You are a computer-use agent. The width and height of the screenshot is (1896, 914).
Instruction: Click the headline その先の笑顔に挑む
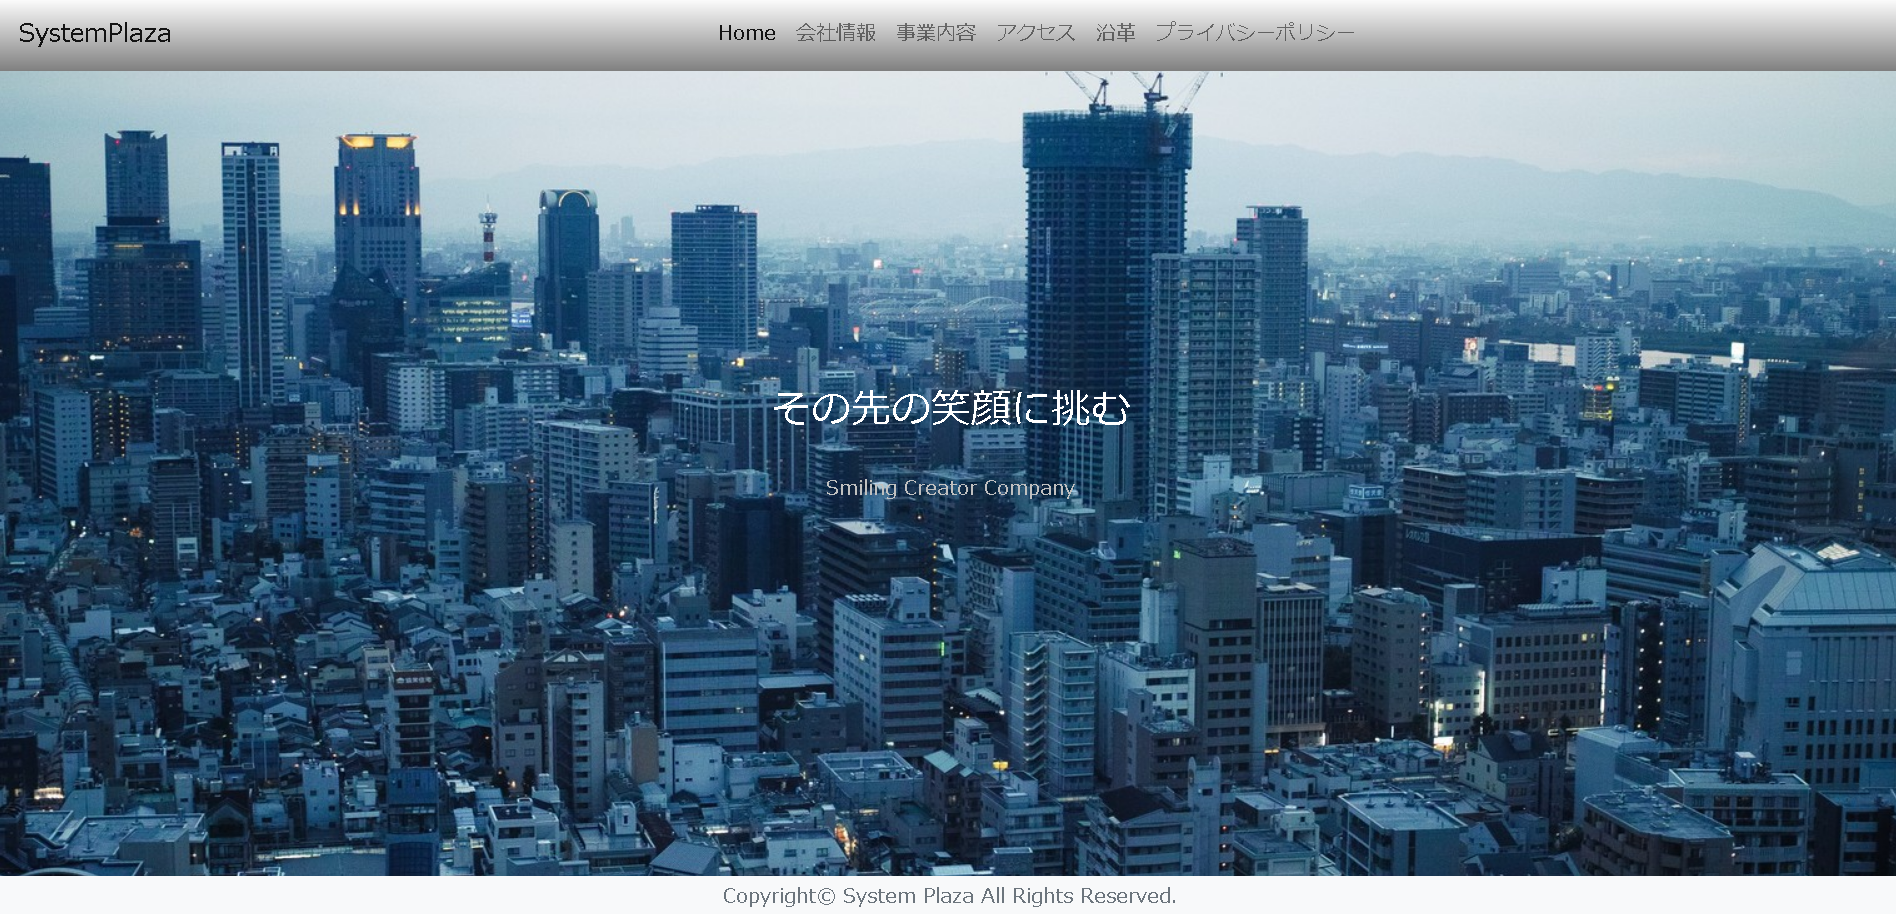(x=951, y=408)
